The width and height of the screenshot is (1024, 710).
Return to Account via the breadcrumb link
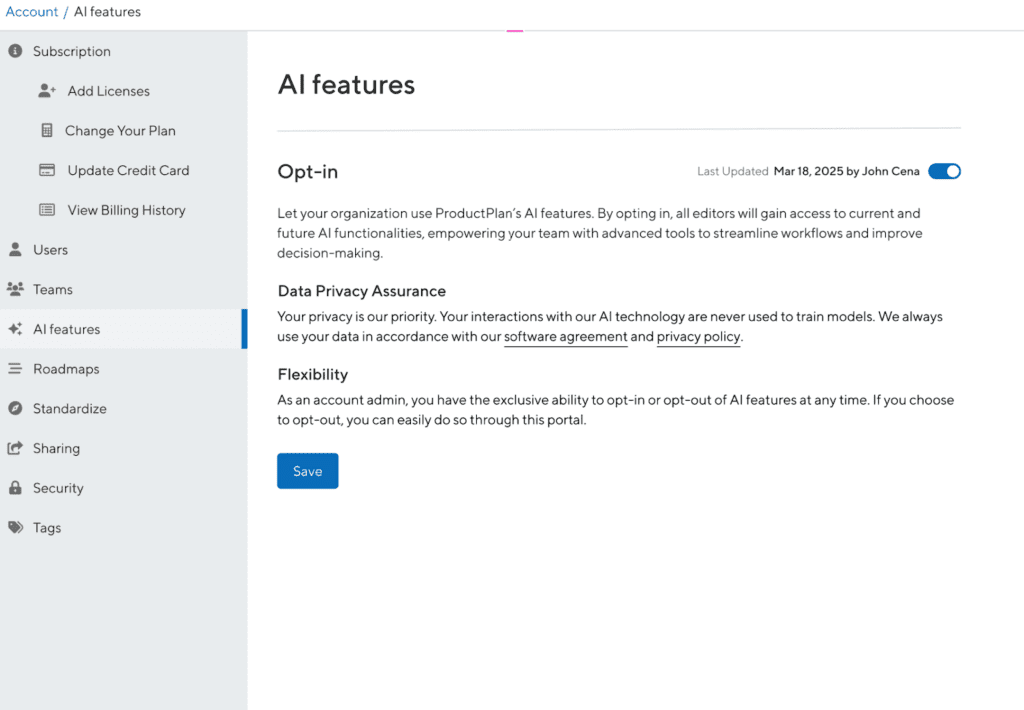pyautogui.click(x=31, y=11)
